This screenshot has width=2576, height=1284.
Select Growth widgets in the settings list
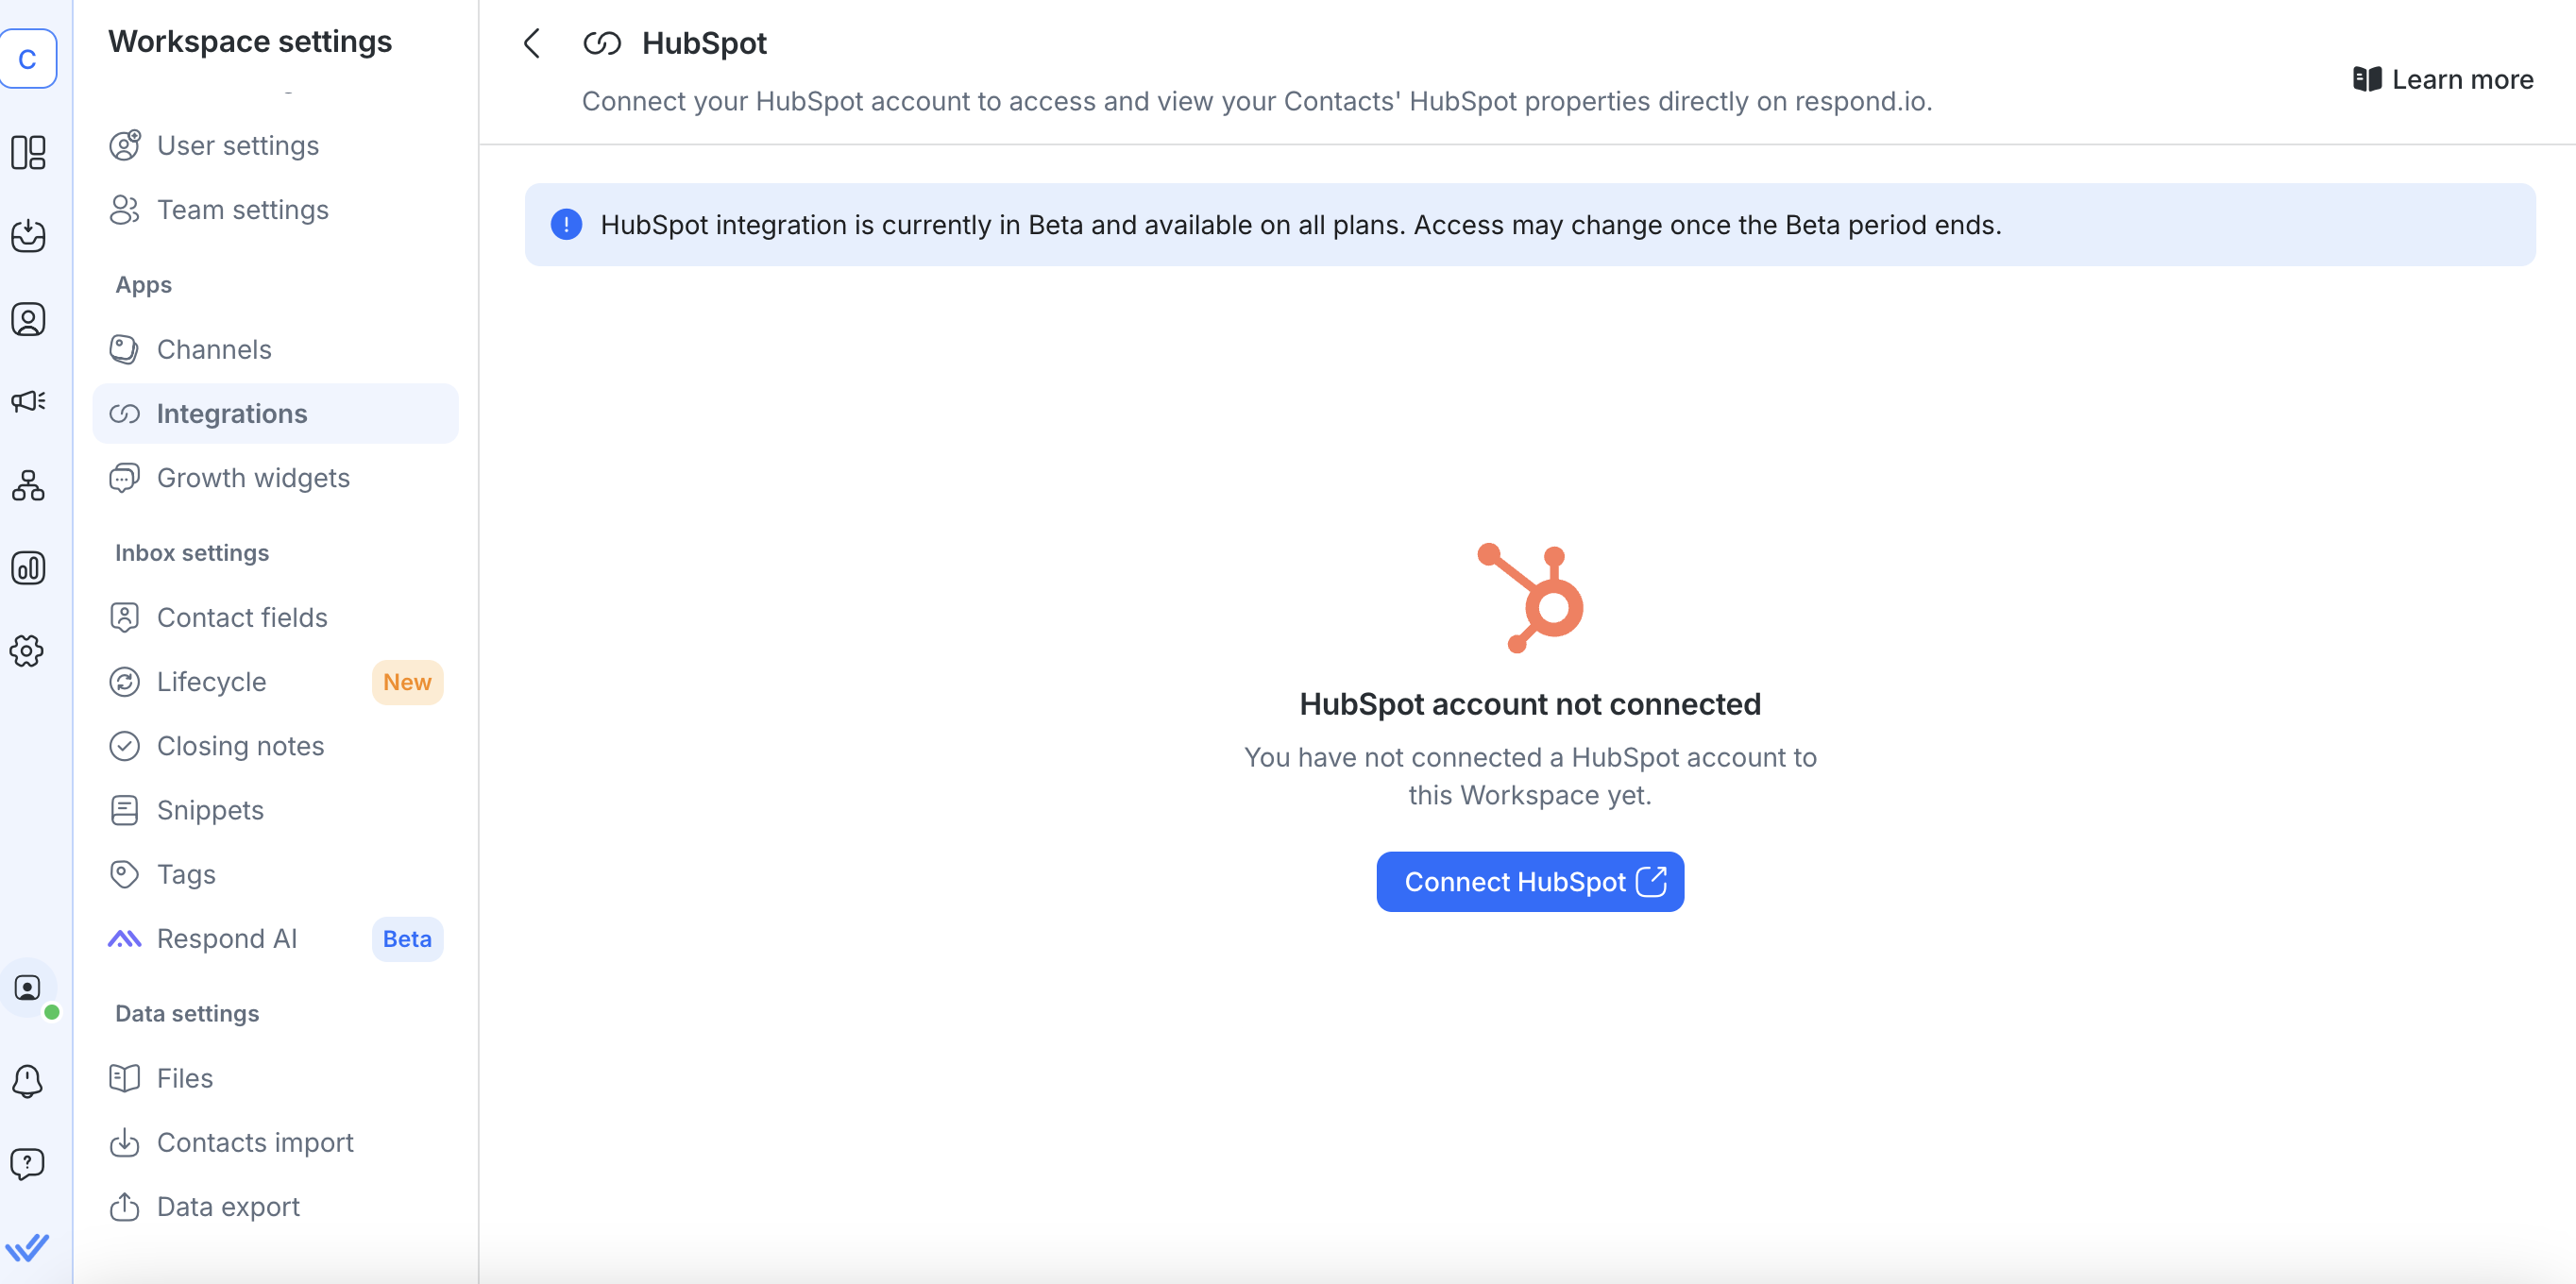pyautogui.click(x=253, y=478)
